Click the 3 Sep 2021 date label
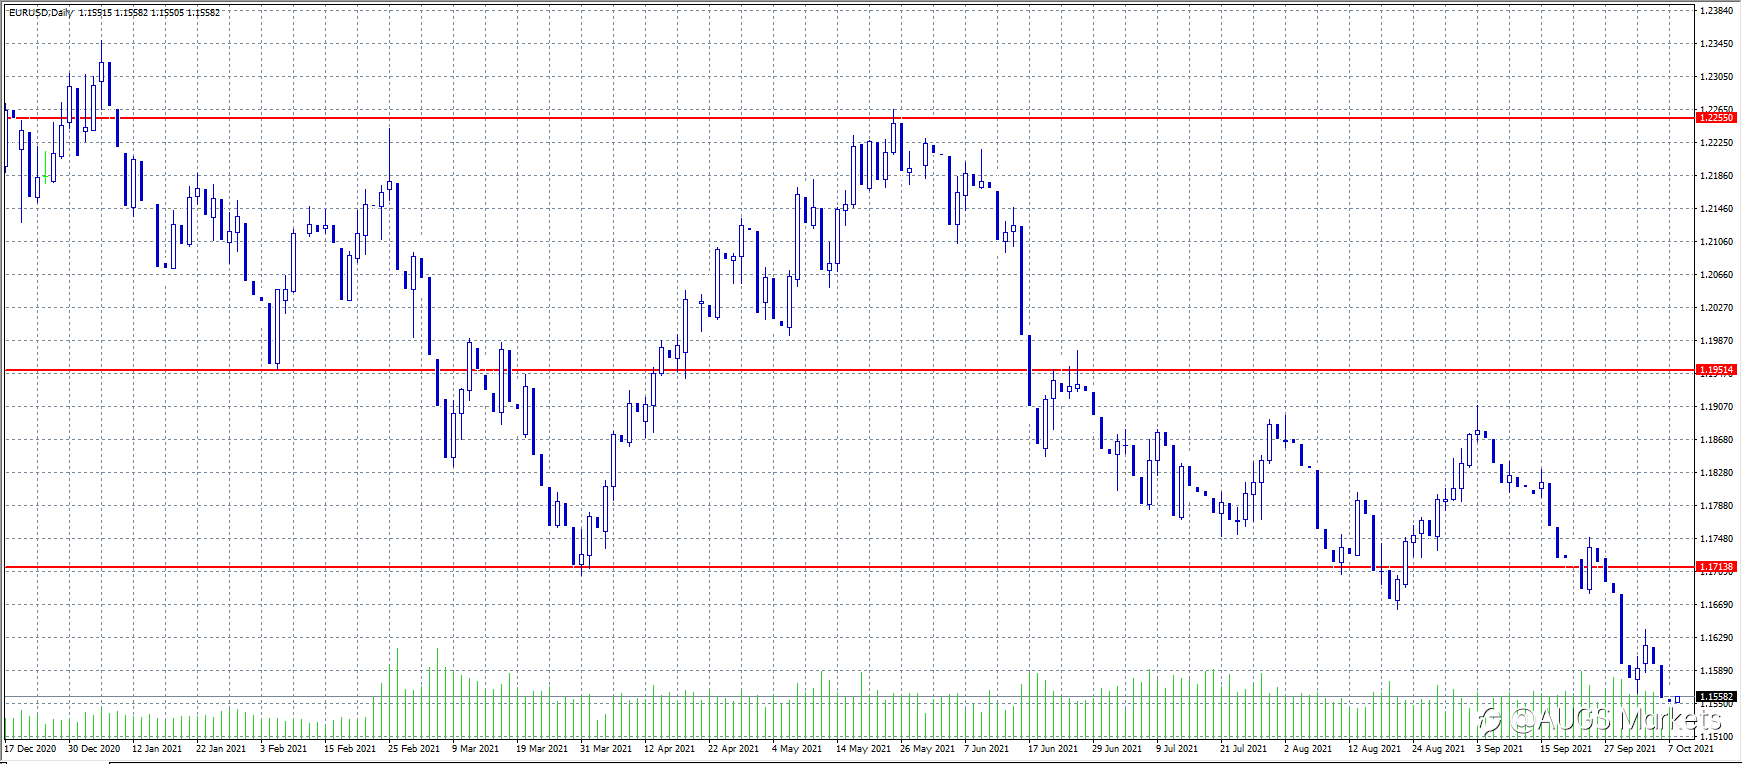The height and width of the screenshot is (764, 1742). pos(1498,748)
